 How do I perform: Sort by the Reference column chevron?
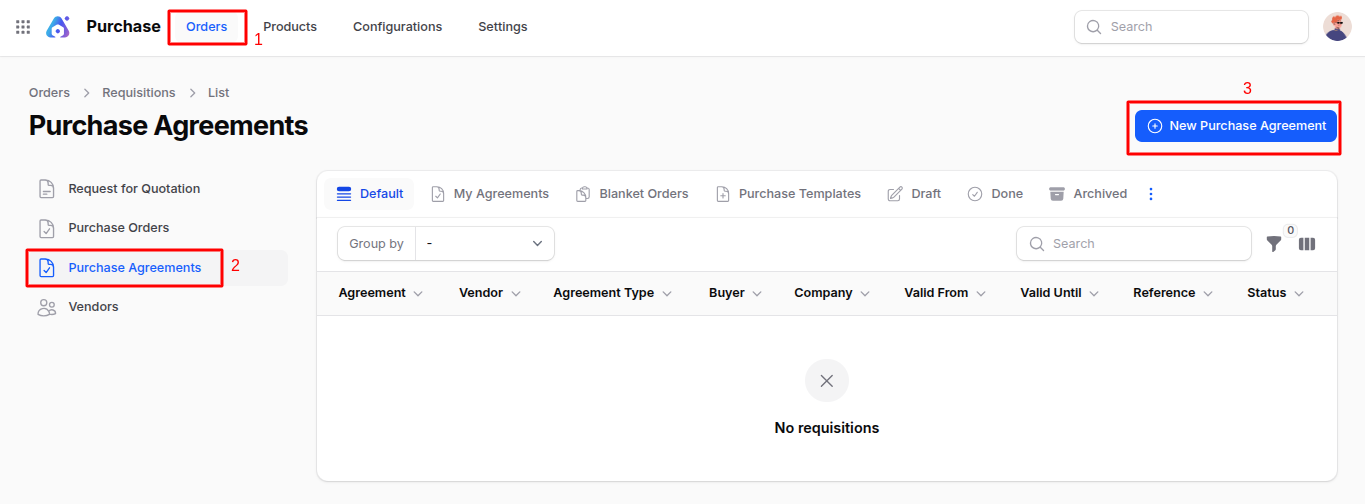(x=1208, y=294)
